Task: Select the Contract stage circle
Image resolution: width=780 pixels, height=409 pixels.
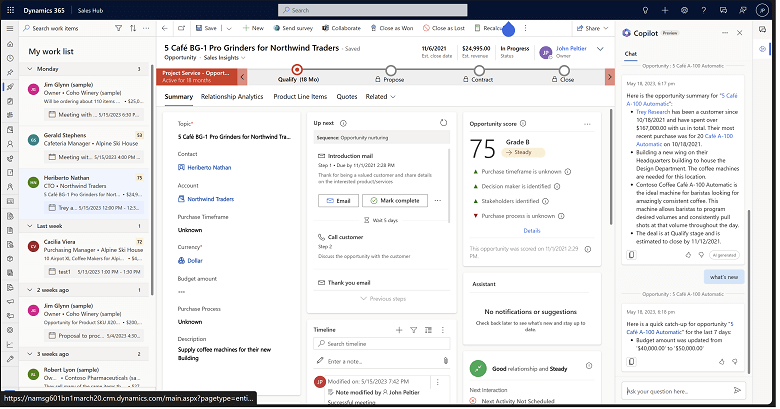Action: coord(479,70)
